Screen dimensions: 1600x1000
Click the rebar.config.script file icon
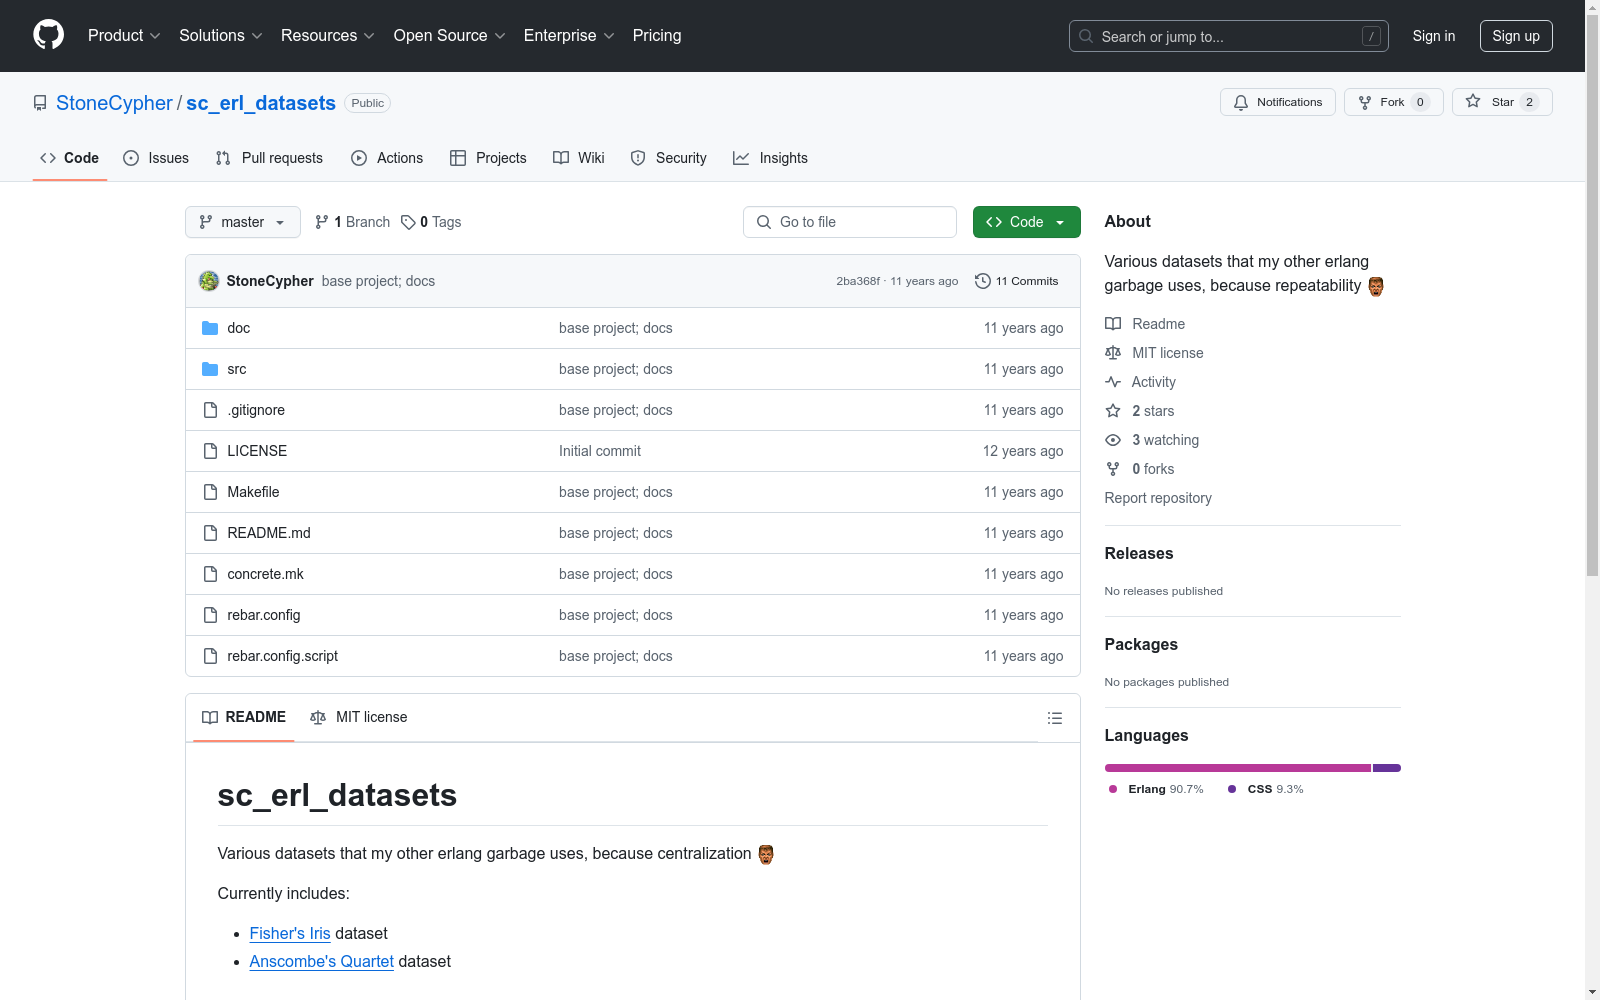(x=210, y=656)
